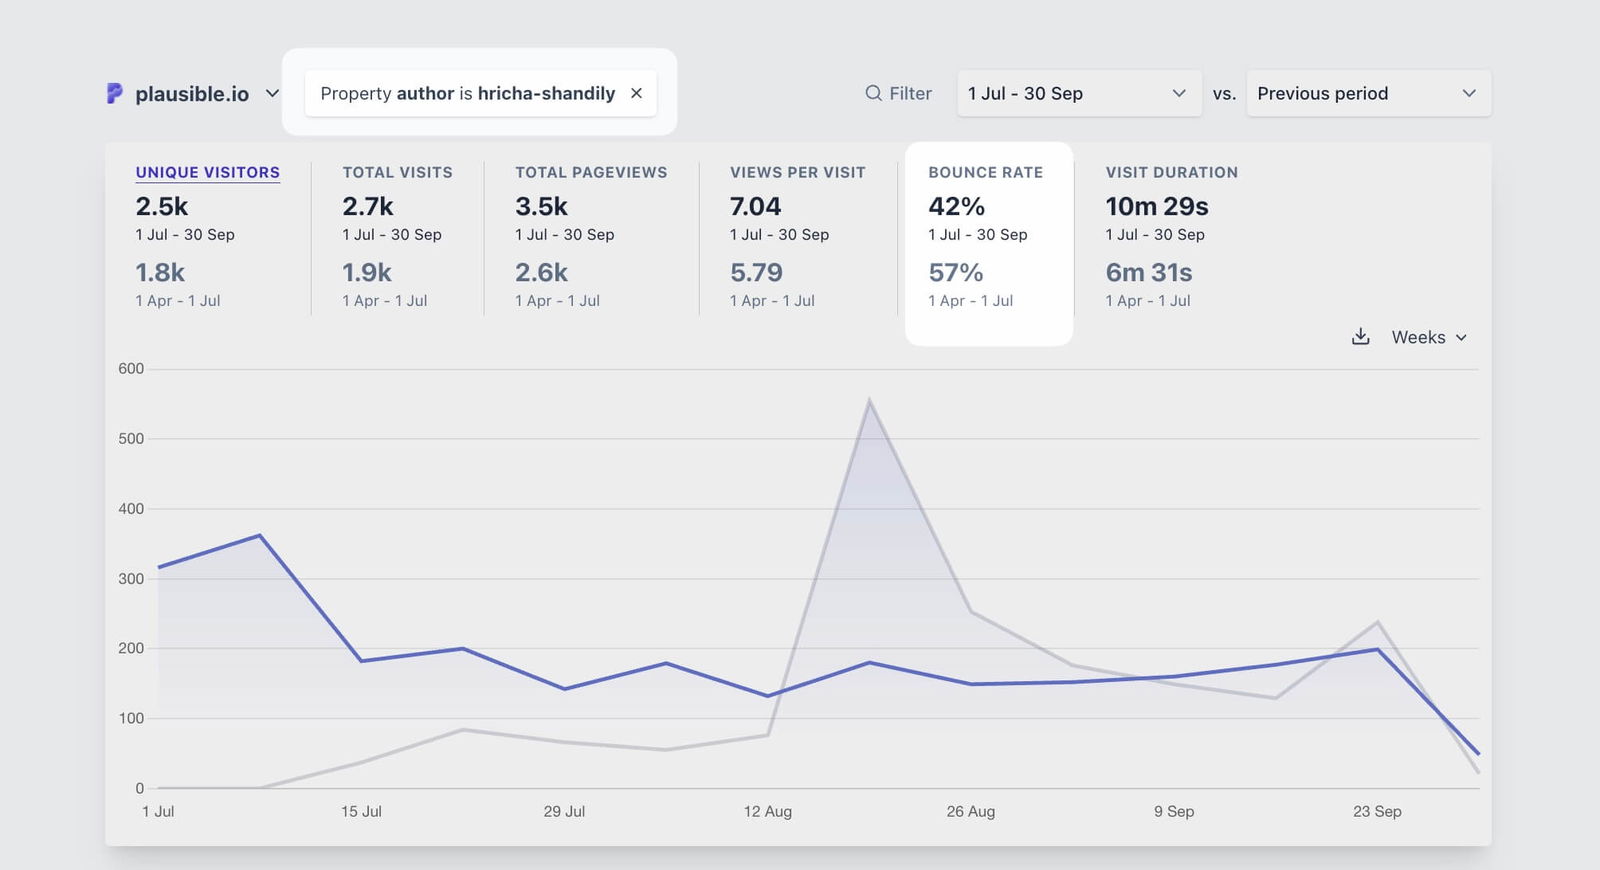Open the plausible.io site switcher chevron
The height and width of the screenshot is (870, 1600).
pos(272,93)
